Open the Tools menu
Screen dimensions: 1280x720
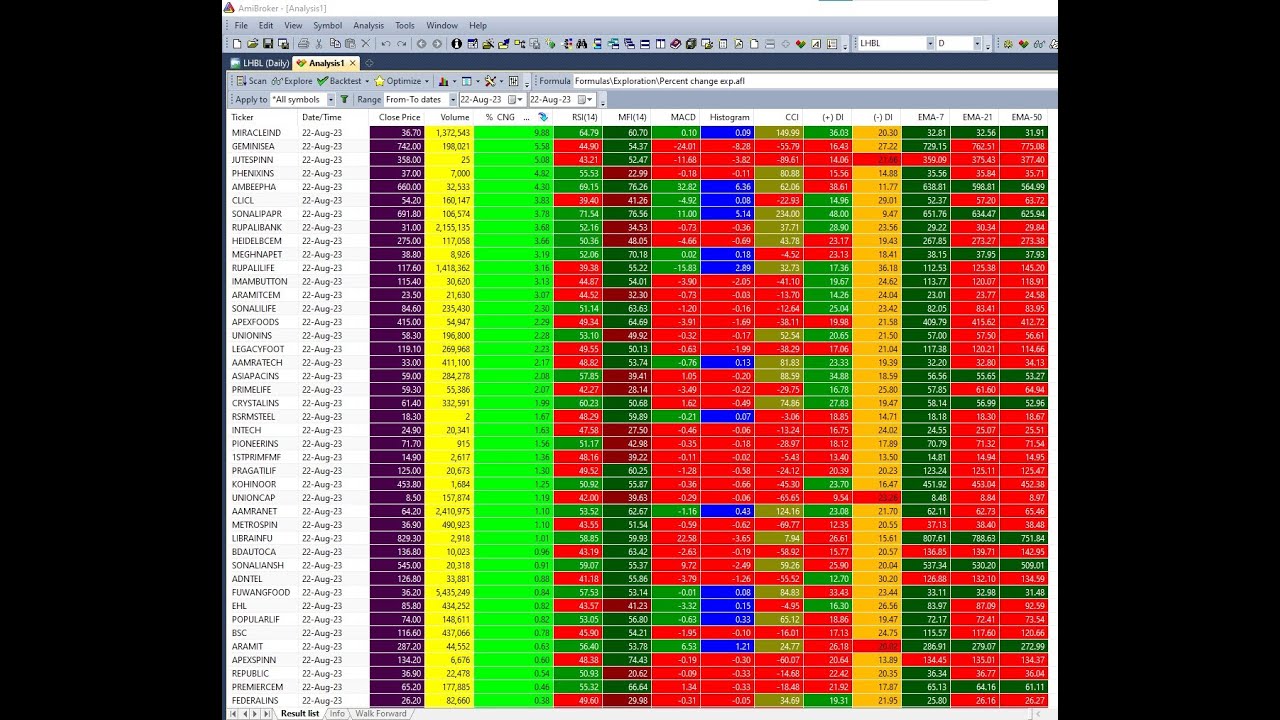click(x=404, y=25)
